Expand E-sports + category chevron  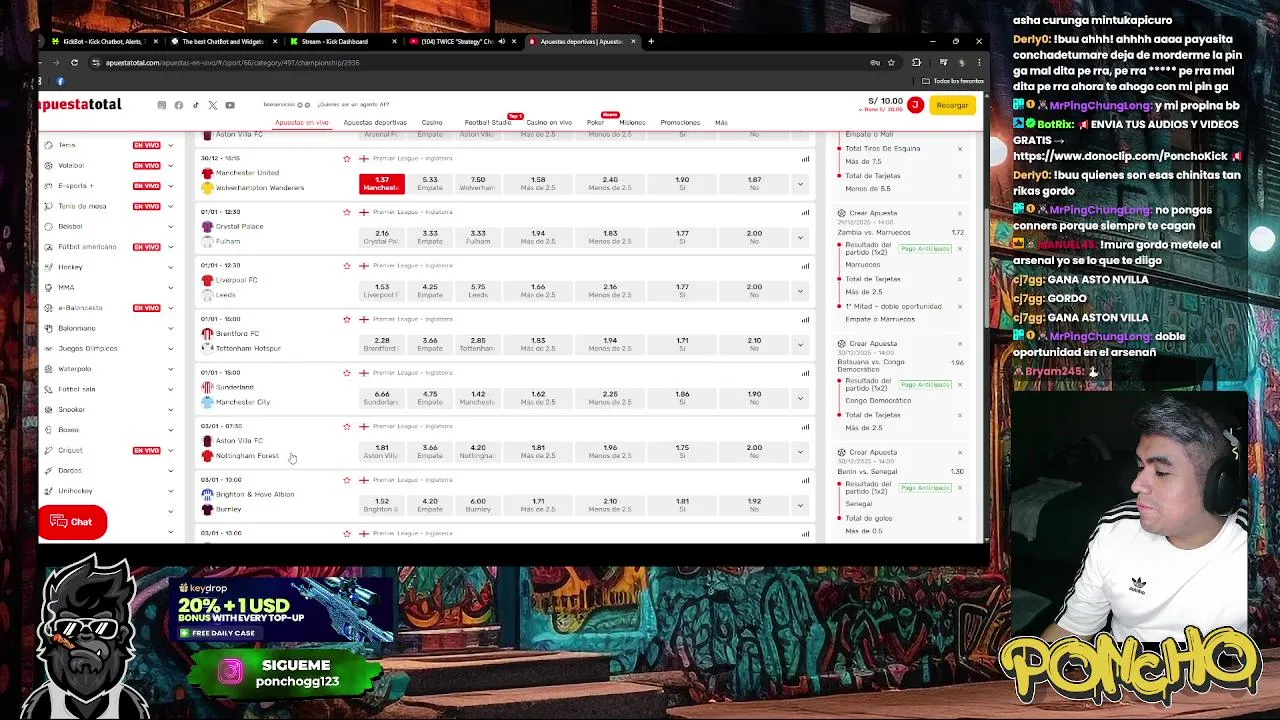170,186
